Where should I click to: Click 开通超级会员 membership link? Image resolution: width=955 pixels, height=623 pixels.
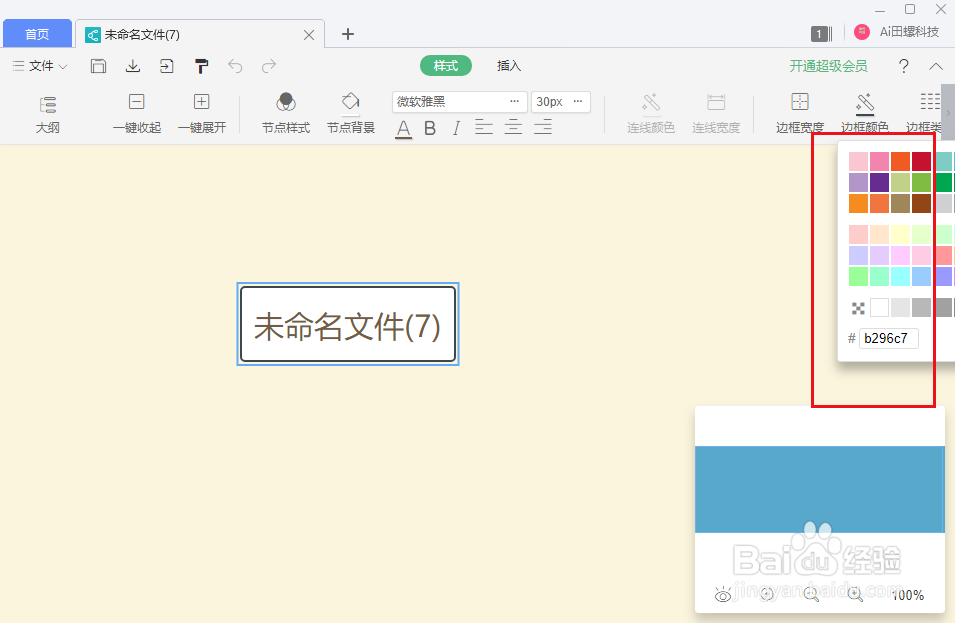coord(828,66)
